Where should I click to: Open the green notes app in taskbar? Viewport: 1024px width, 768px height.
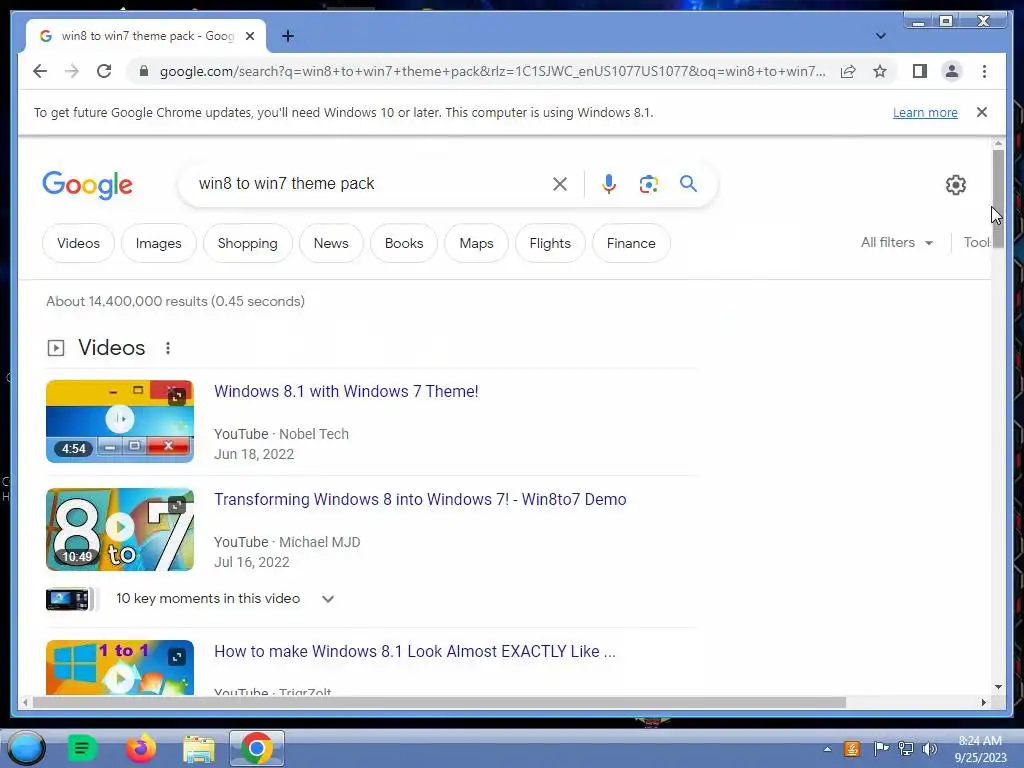[x=82, y=748]
